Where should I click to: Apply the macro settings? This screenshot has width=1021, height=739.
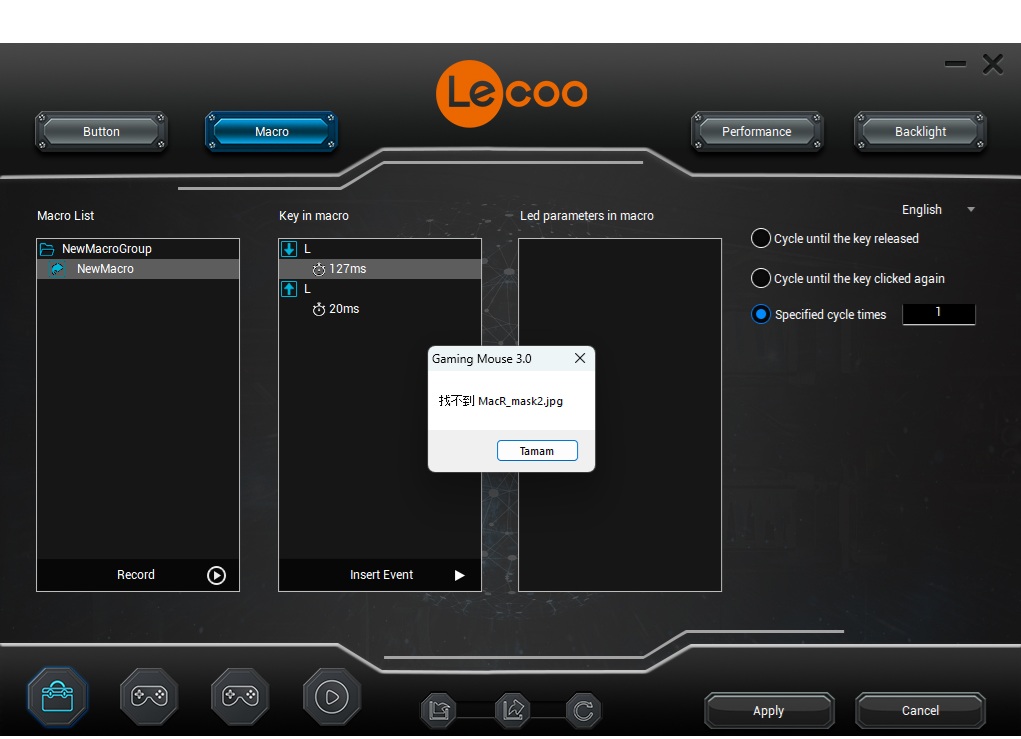click(x=768, y=710)
